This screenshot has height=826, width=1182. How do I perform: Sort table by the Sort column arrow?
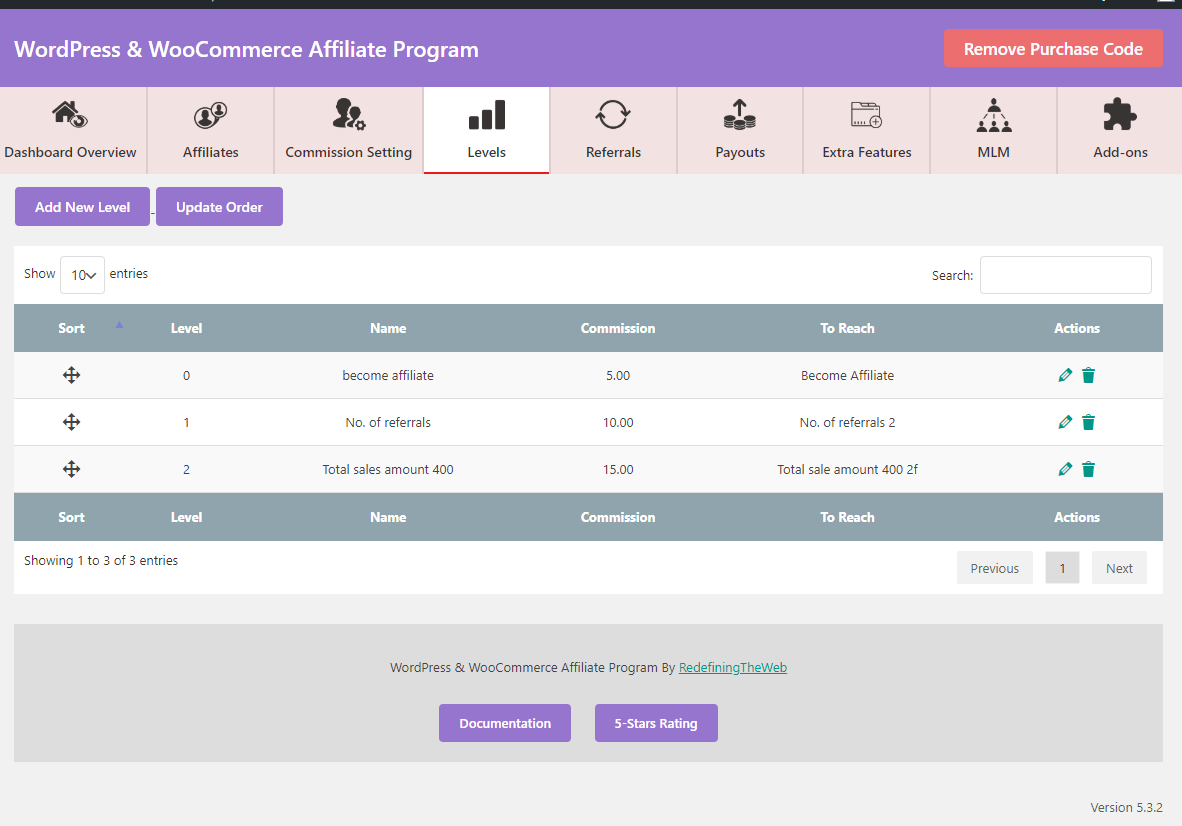[119, 325]
